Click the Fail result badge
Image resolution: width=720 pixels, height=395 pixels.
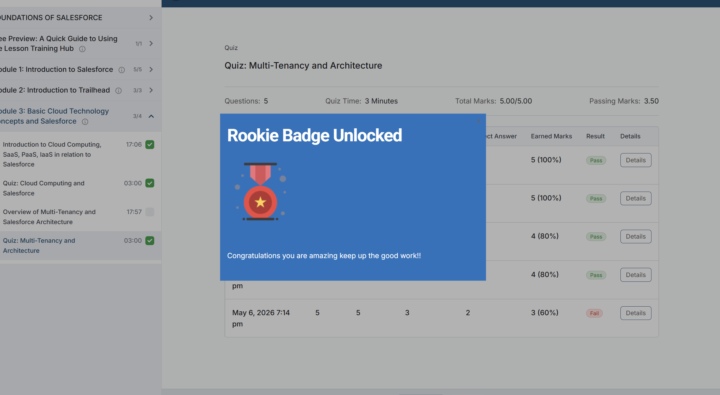[594, 313]
